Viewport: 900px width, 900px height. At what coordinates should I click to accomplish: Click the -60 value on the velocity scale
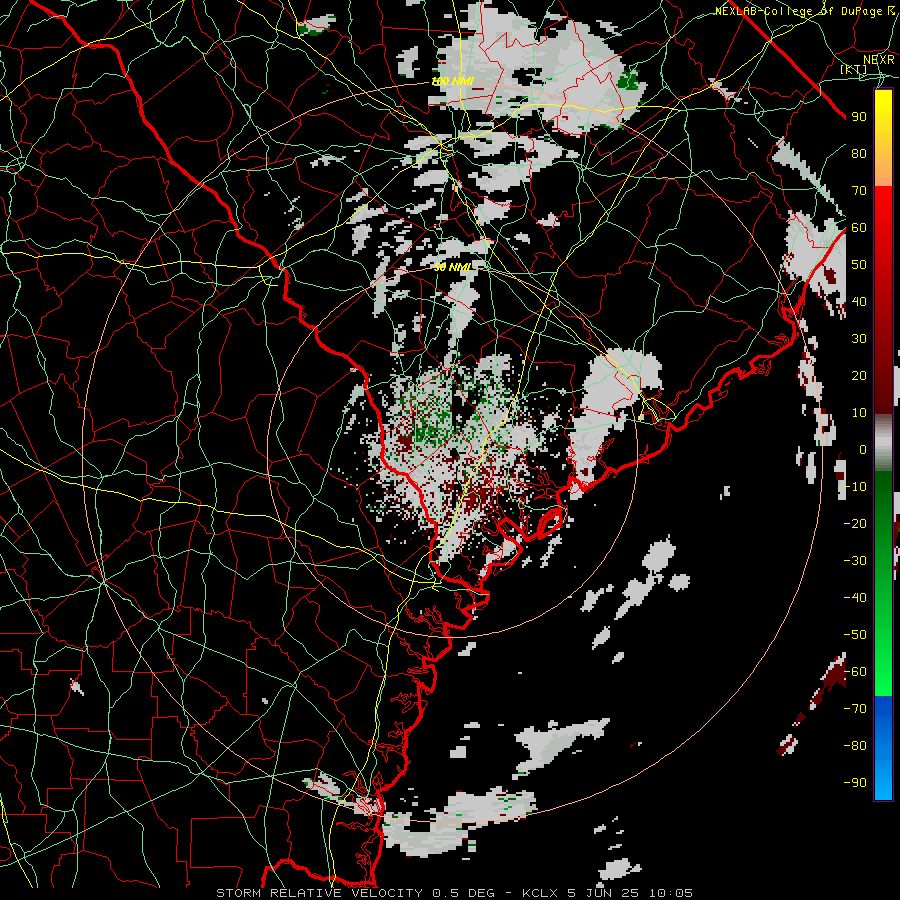pyautogui.click(x=855, y=672)
